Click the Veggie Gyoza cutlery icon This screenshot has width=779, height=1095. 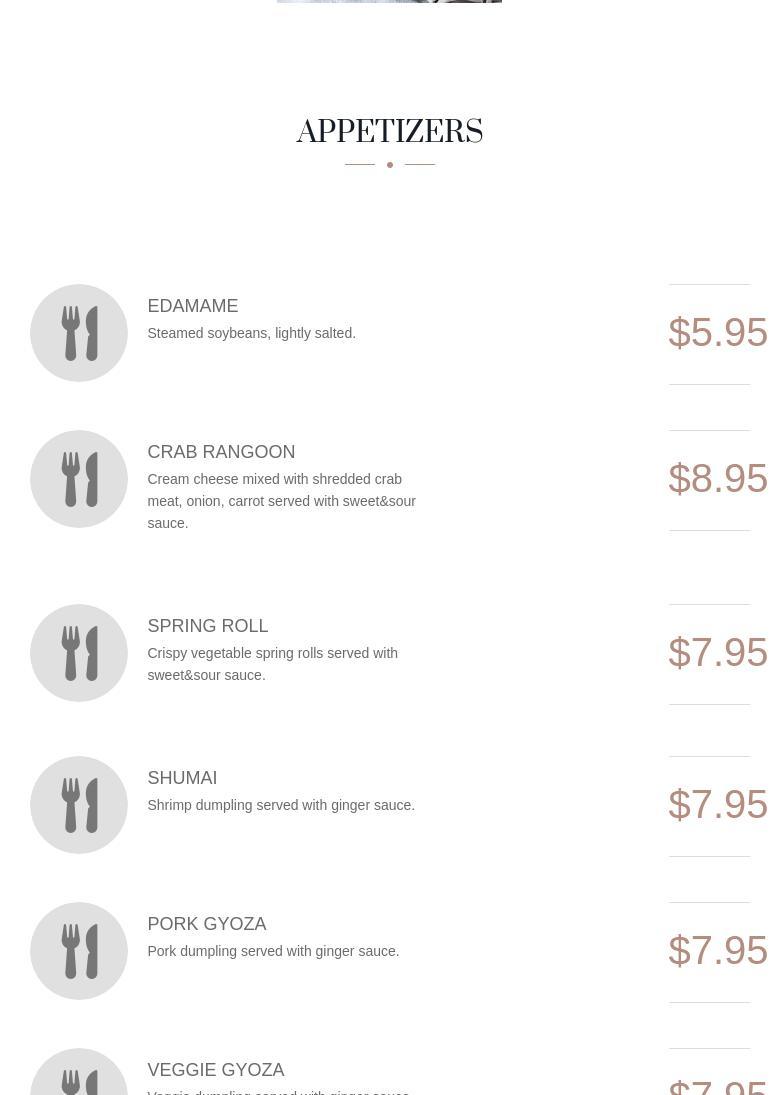[x=79, y=1072]
